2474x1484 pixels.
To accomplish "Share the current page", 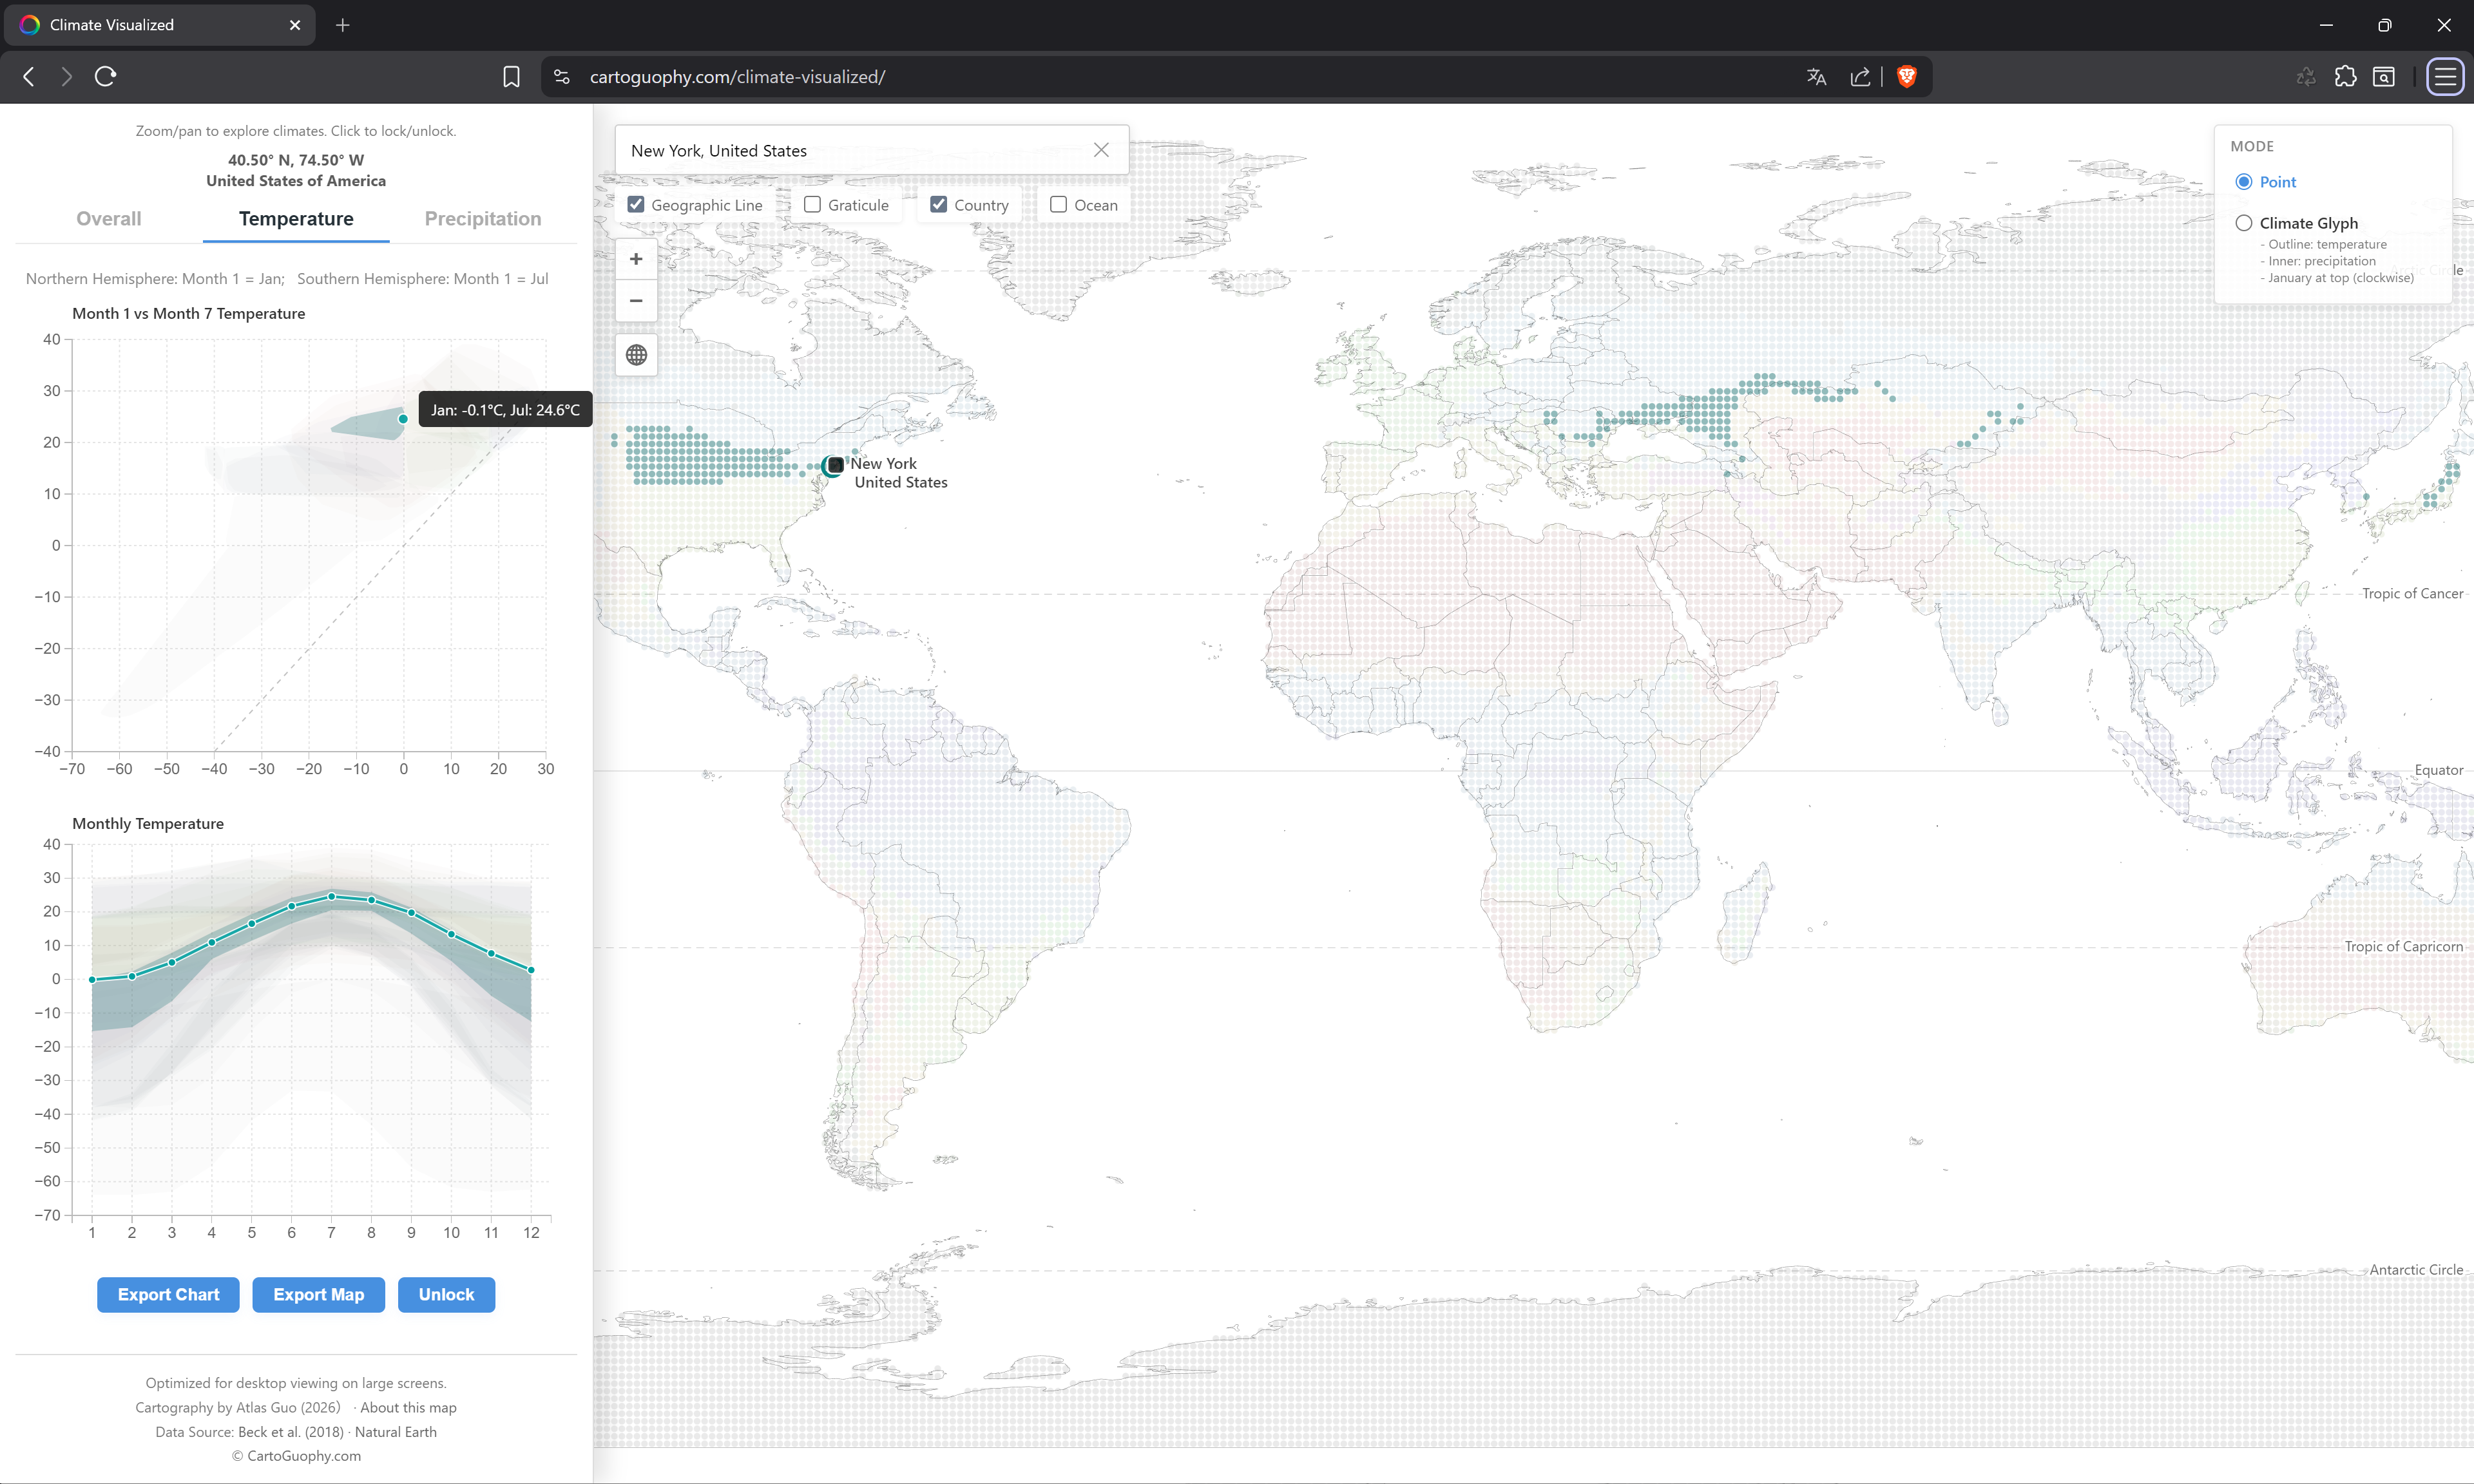I will click(1860, 76).
